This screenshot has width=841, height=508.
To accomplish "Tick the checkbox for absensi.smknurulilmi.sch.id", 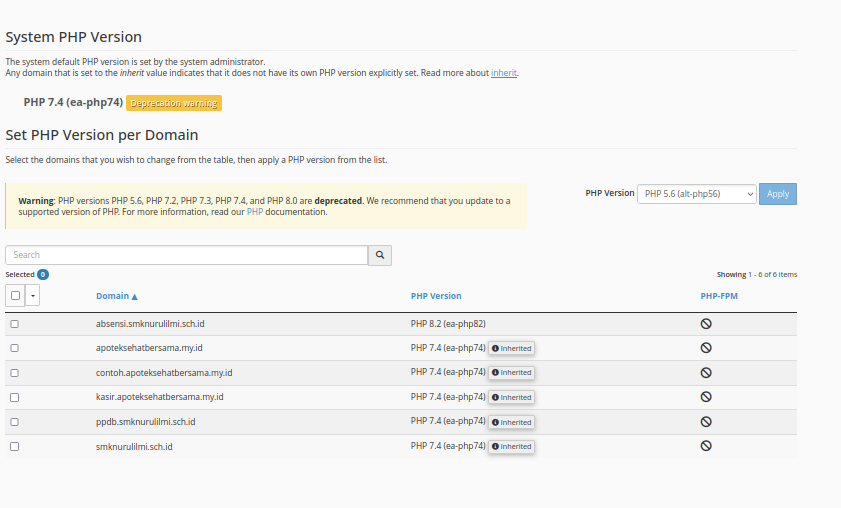I will pos(14,324).
